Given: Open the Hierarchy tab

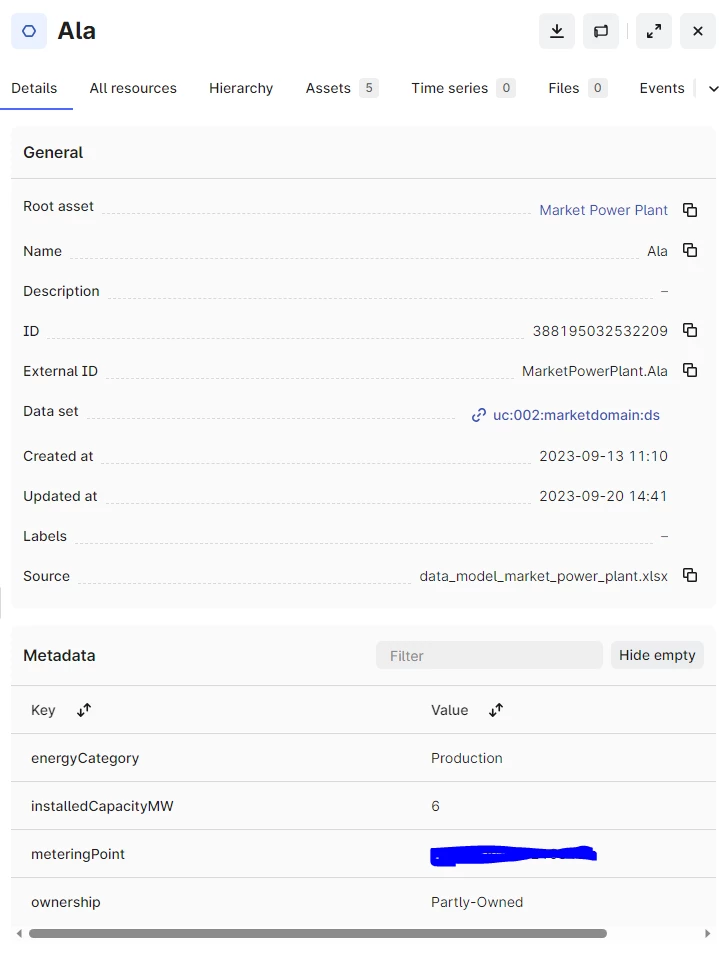Looking at the screenshot, I should pyautogui.click(x=241, y=88).
